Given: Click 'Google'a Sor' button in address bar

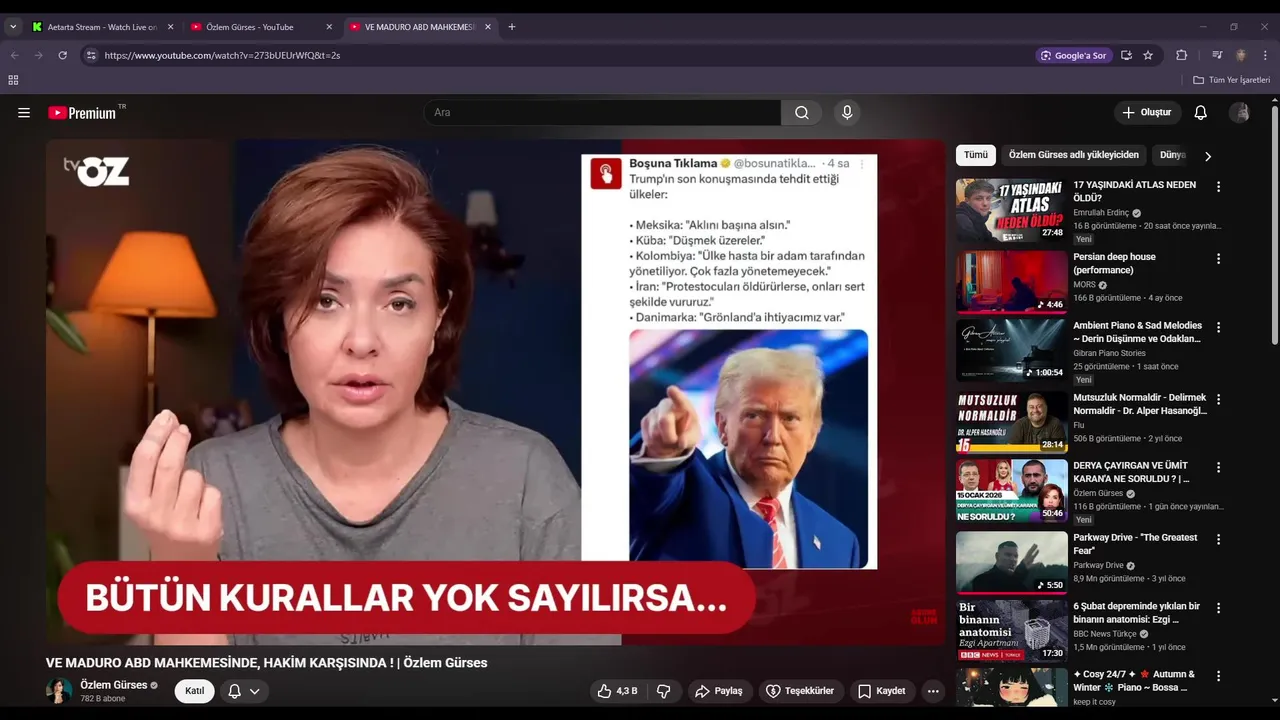Looking at the screenshot, I should point(1074,55).
